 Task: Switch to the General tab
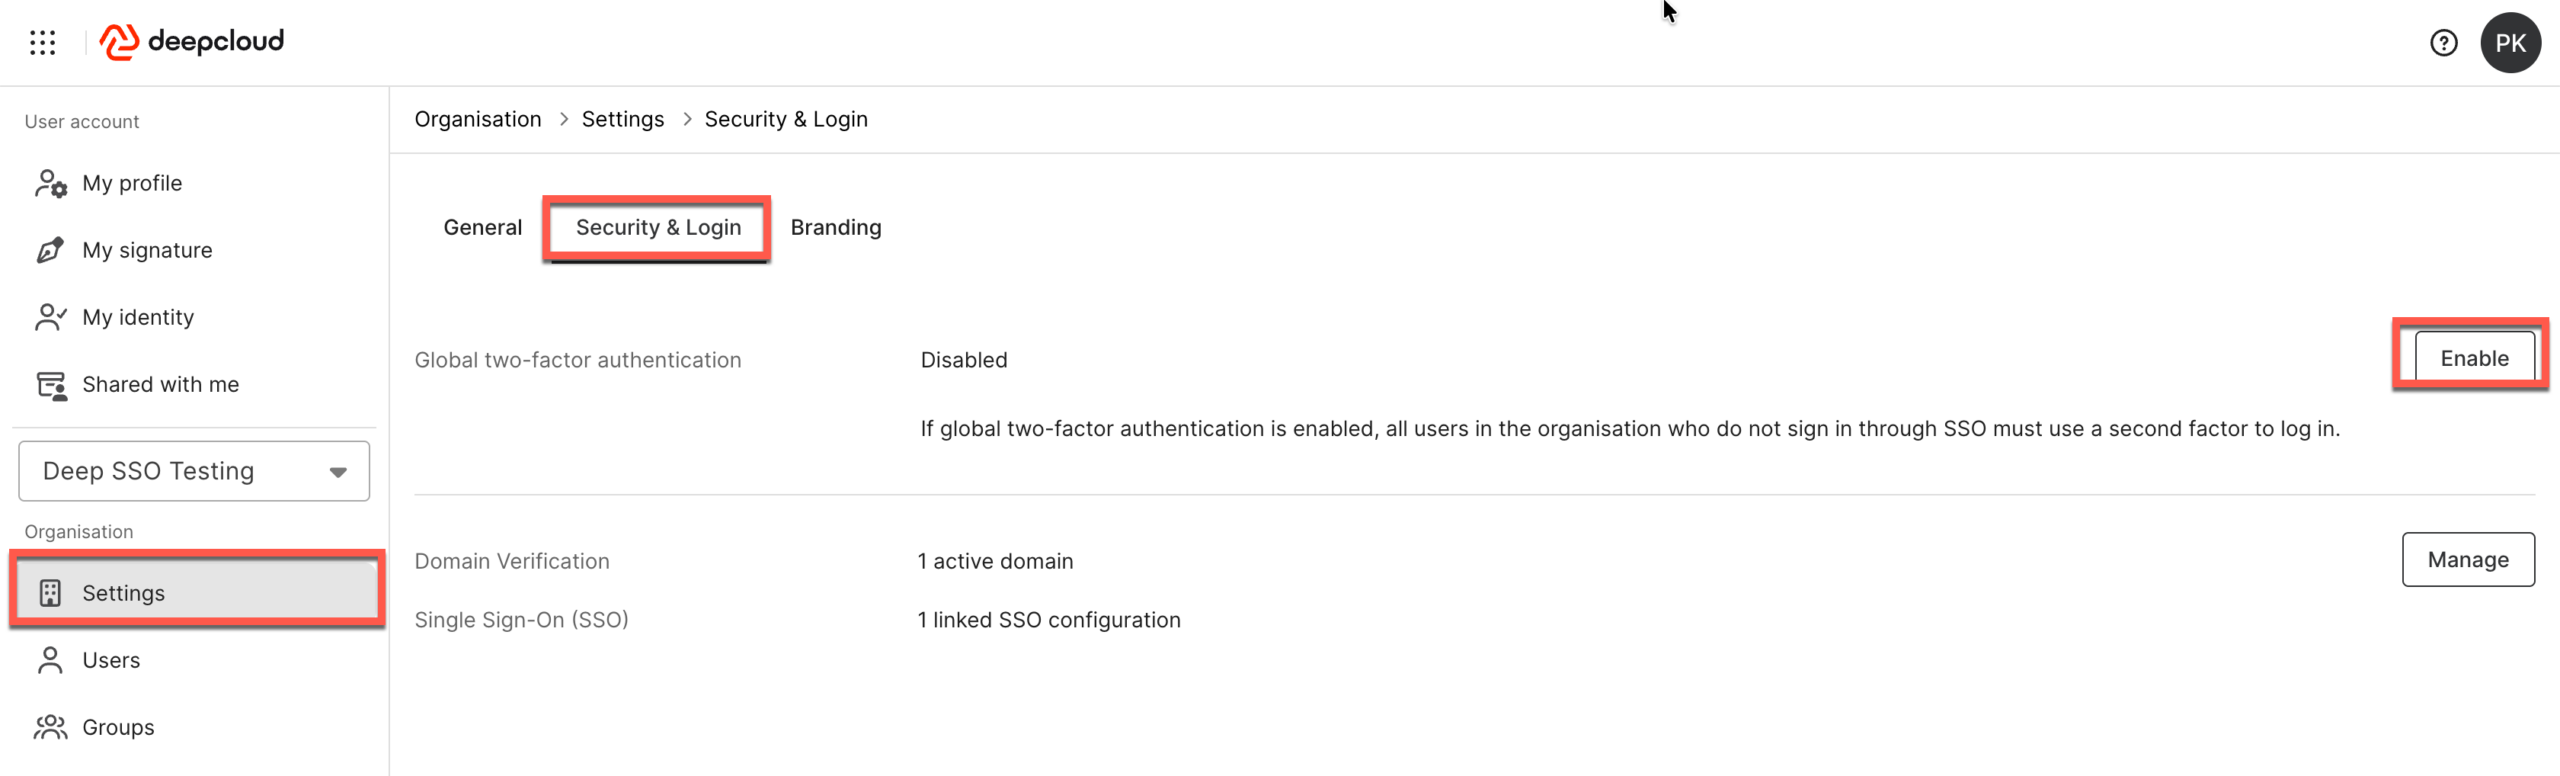482,228
